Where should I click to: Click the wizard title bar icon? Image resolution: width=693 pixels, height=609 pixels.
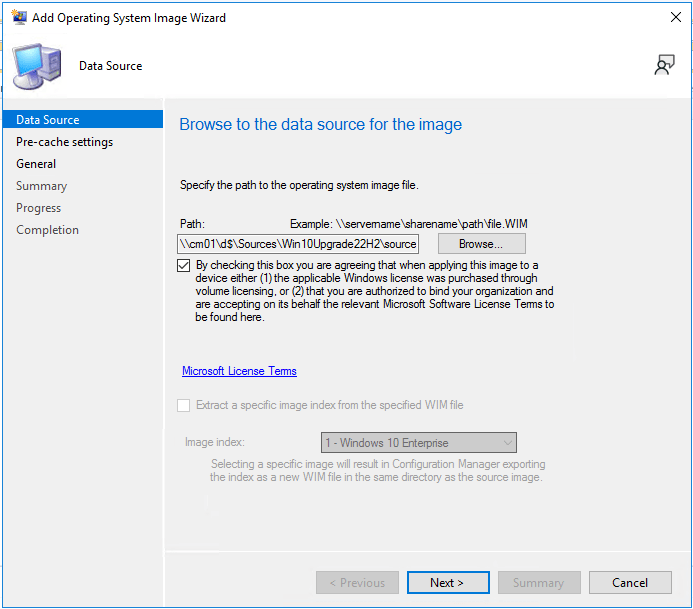[x=19, y=17]
